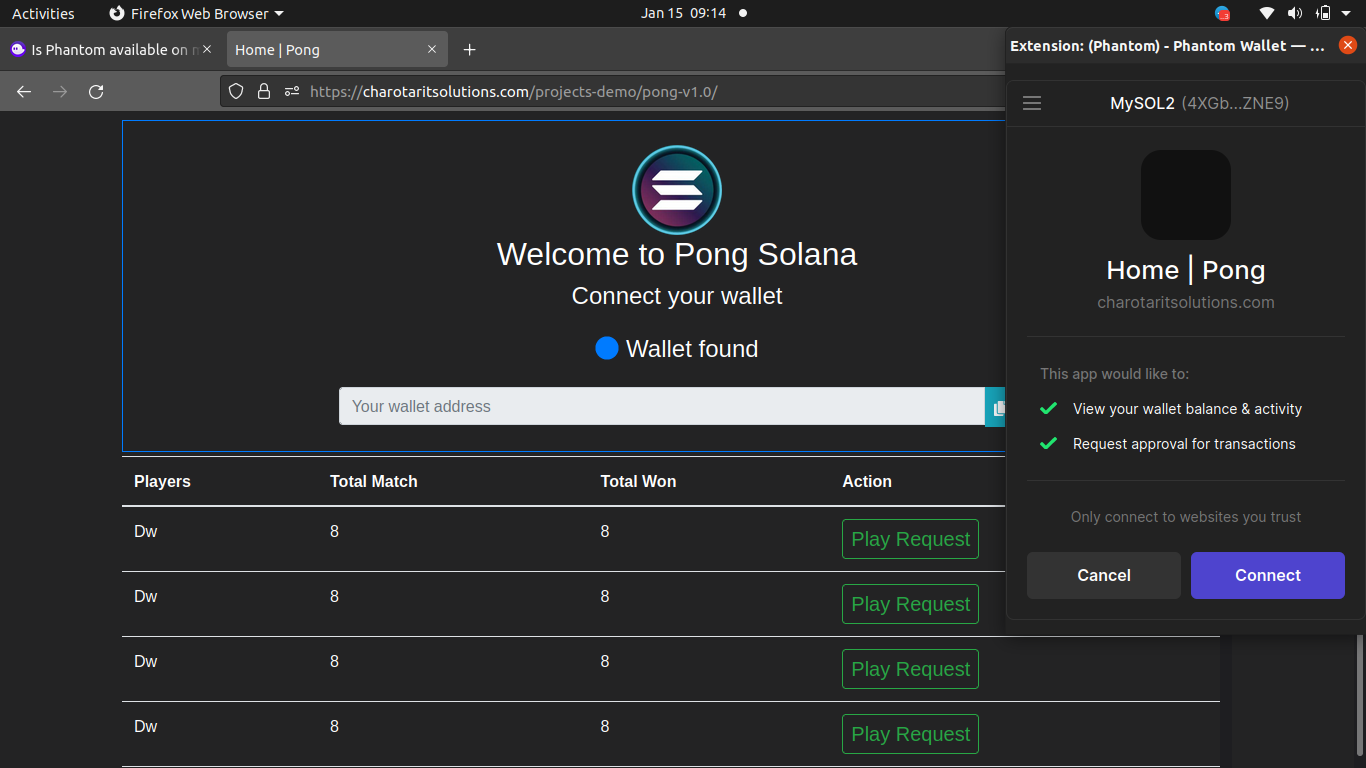This screenshot has width=1366, height=768.
Task: Click Play Request in the first Dw row
Action: (x=910, y=539)
